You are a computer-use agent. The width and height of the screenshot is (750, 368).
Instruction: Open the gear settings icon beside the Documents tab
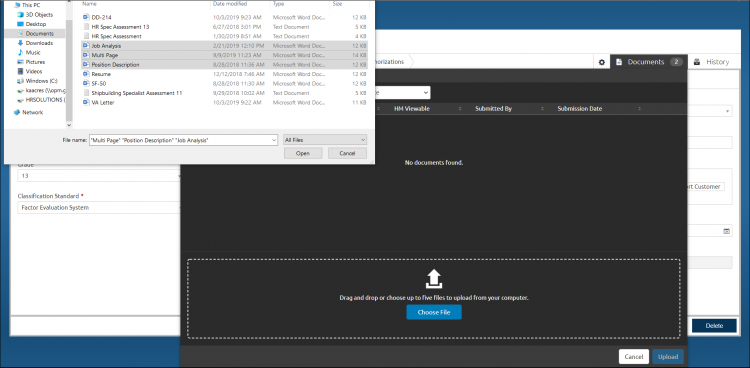click(x=602, y=62)
